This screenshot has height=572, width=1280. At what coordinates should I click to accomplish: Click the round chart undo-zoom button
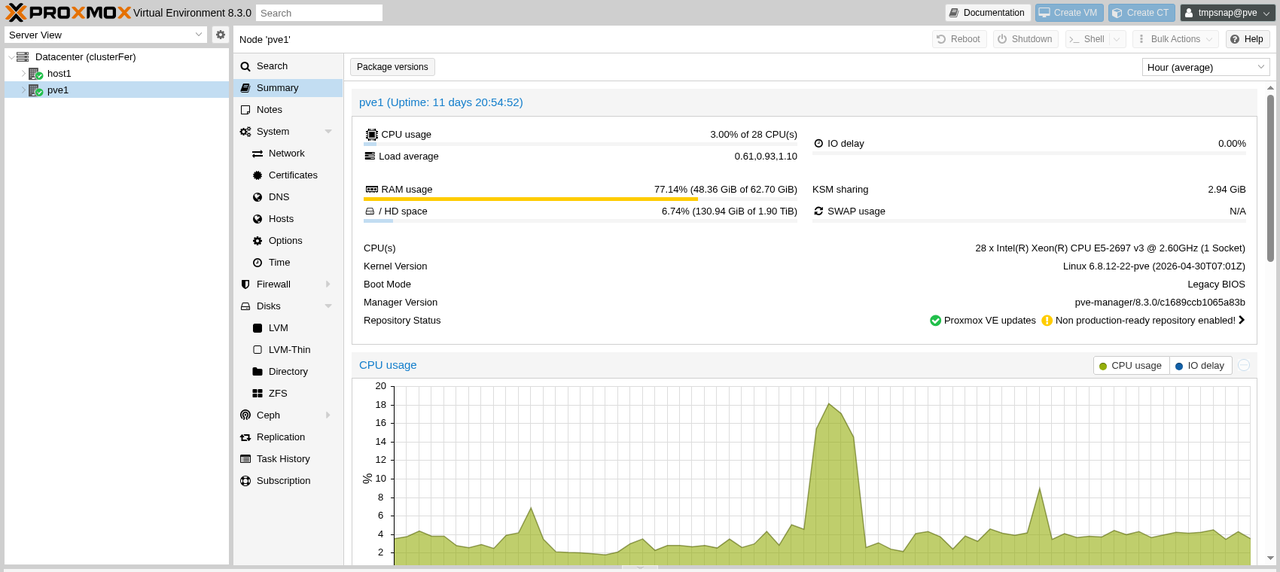tap(1244, 365)
